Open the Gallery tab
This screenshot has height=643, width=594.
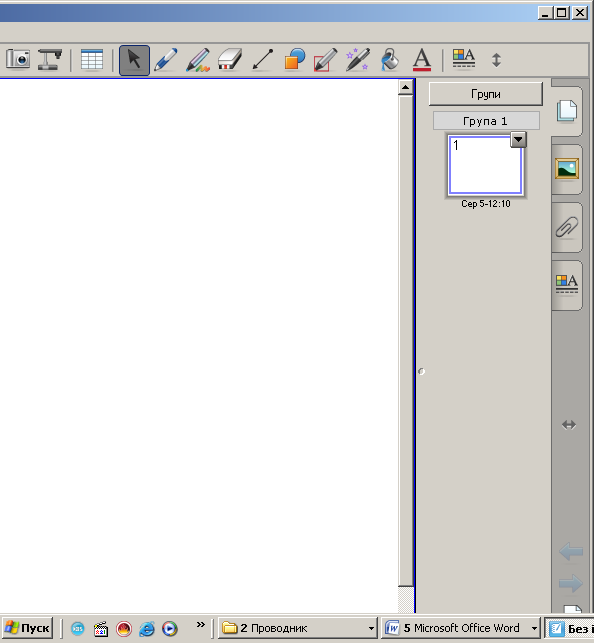[567, 169]
